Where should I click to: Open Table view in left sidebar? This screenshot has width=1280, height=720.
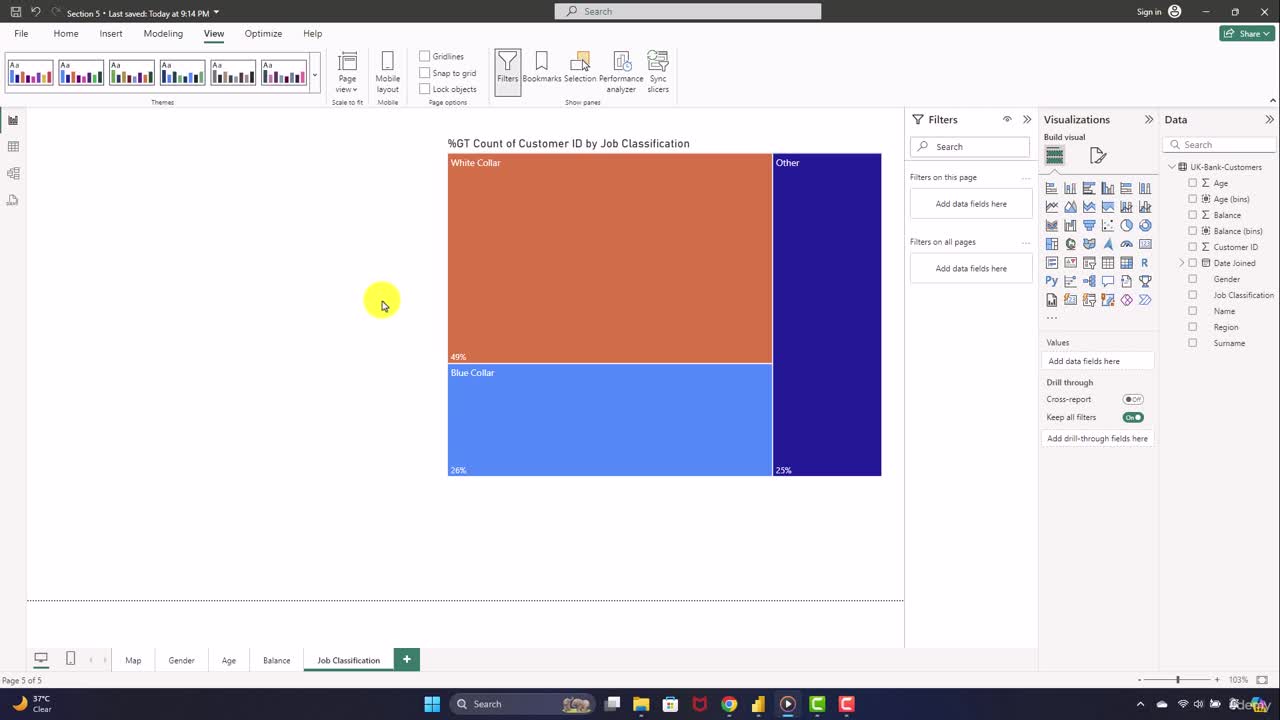click(13, 147)
